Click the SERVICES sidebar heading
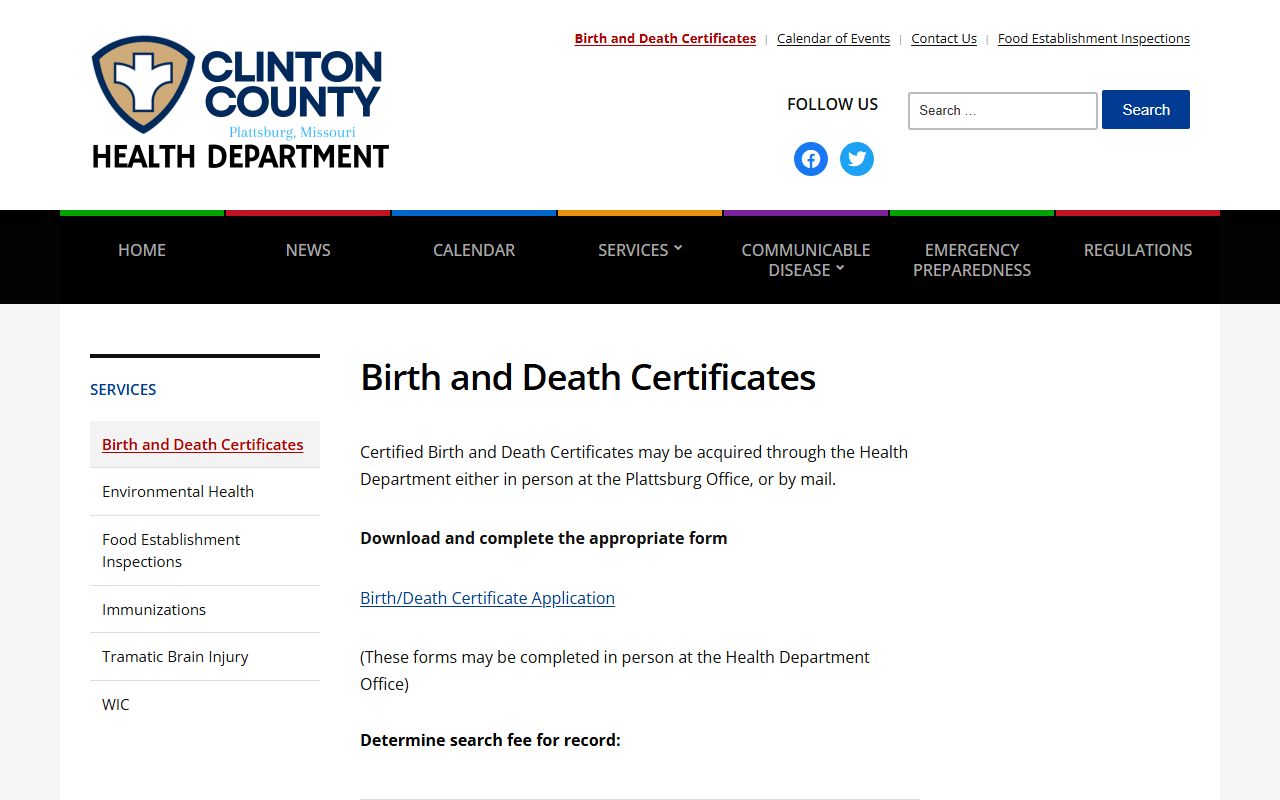This screenshot has width=1280, height=800. pyautogui.click(x=123, y=390)
